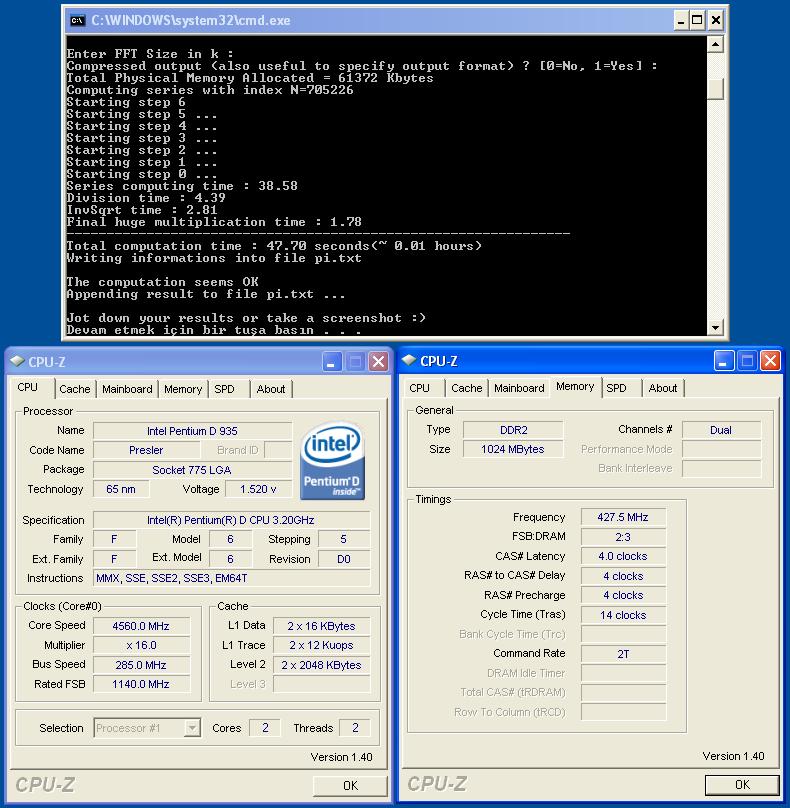Click OK in left CPU-Z window
Screen dimensions: 790x808
[x=350, y=785]
